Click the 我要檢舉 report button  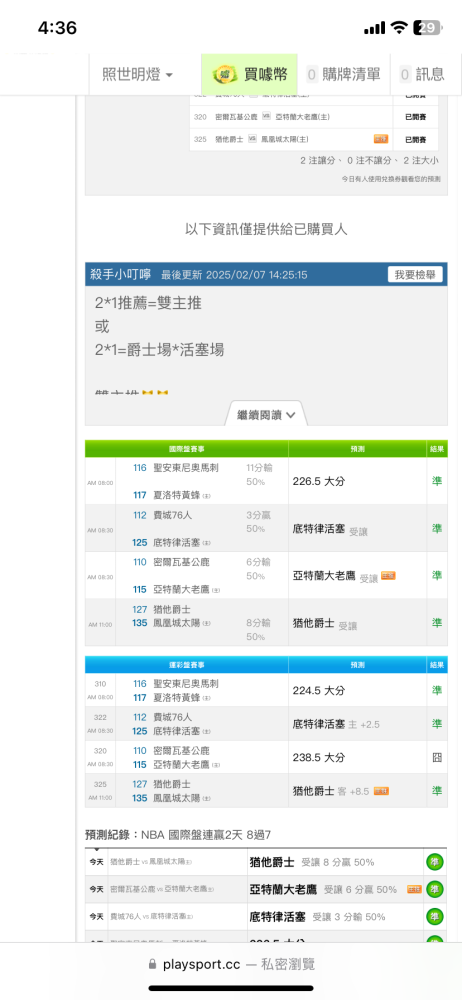(415, 275)
